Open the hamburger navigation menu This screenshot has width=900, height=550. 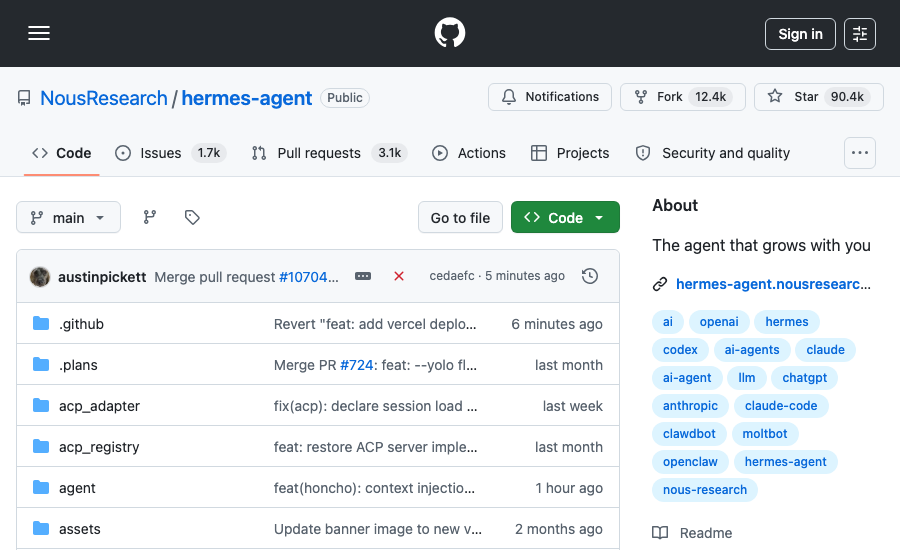39,33
